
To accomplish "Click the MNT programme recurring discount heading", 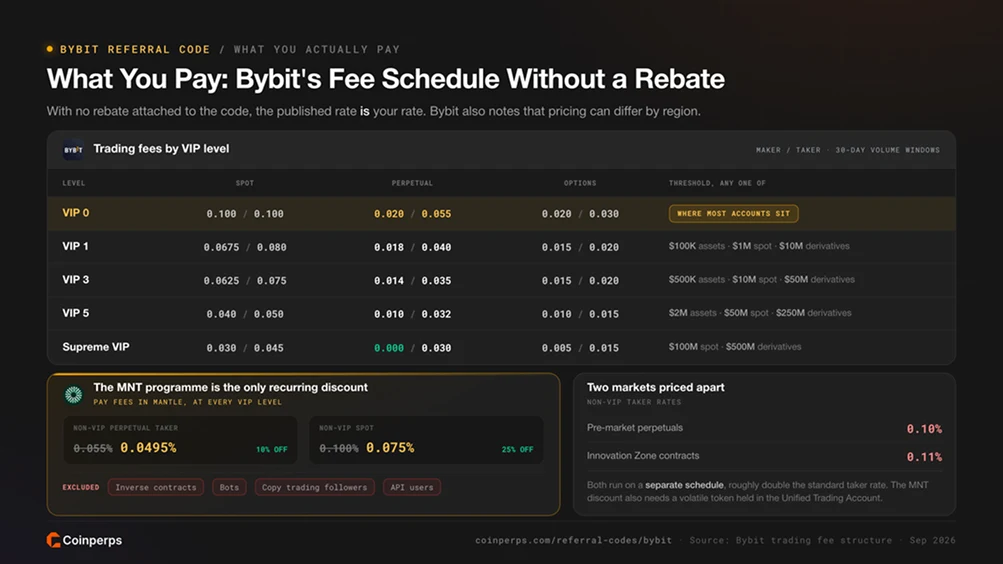I will pyautogui.click(x=230, y=388).
